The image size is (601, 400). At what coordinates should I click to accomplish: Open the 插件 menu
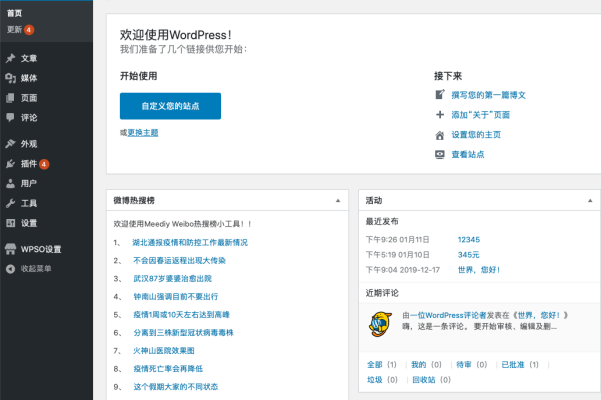pyautogui.click(x=29, y=164)
